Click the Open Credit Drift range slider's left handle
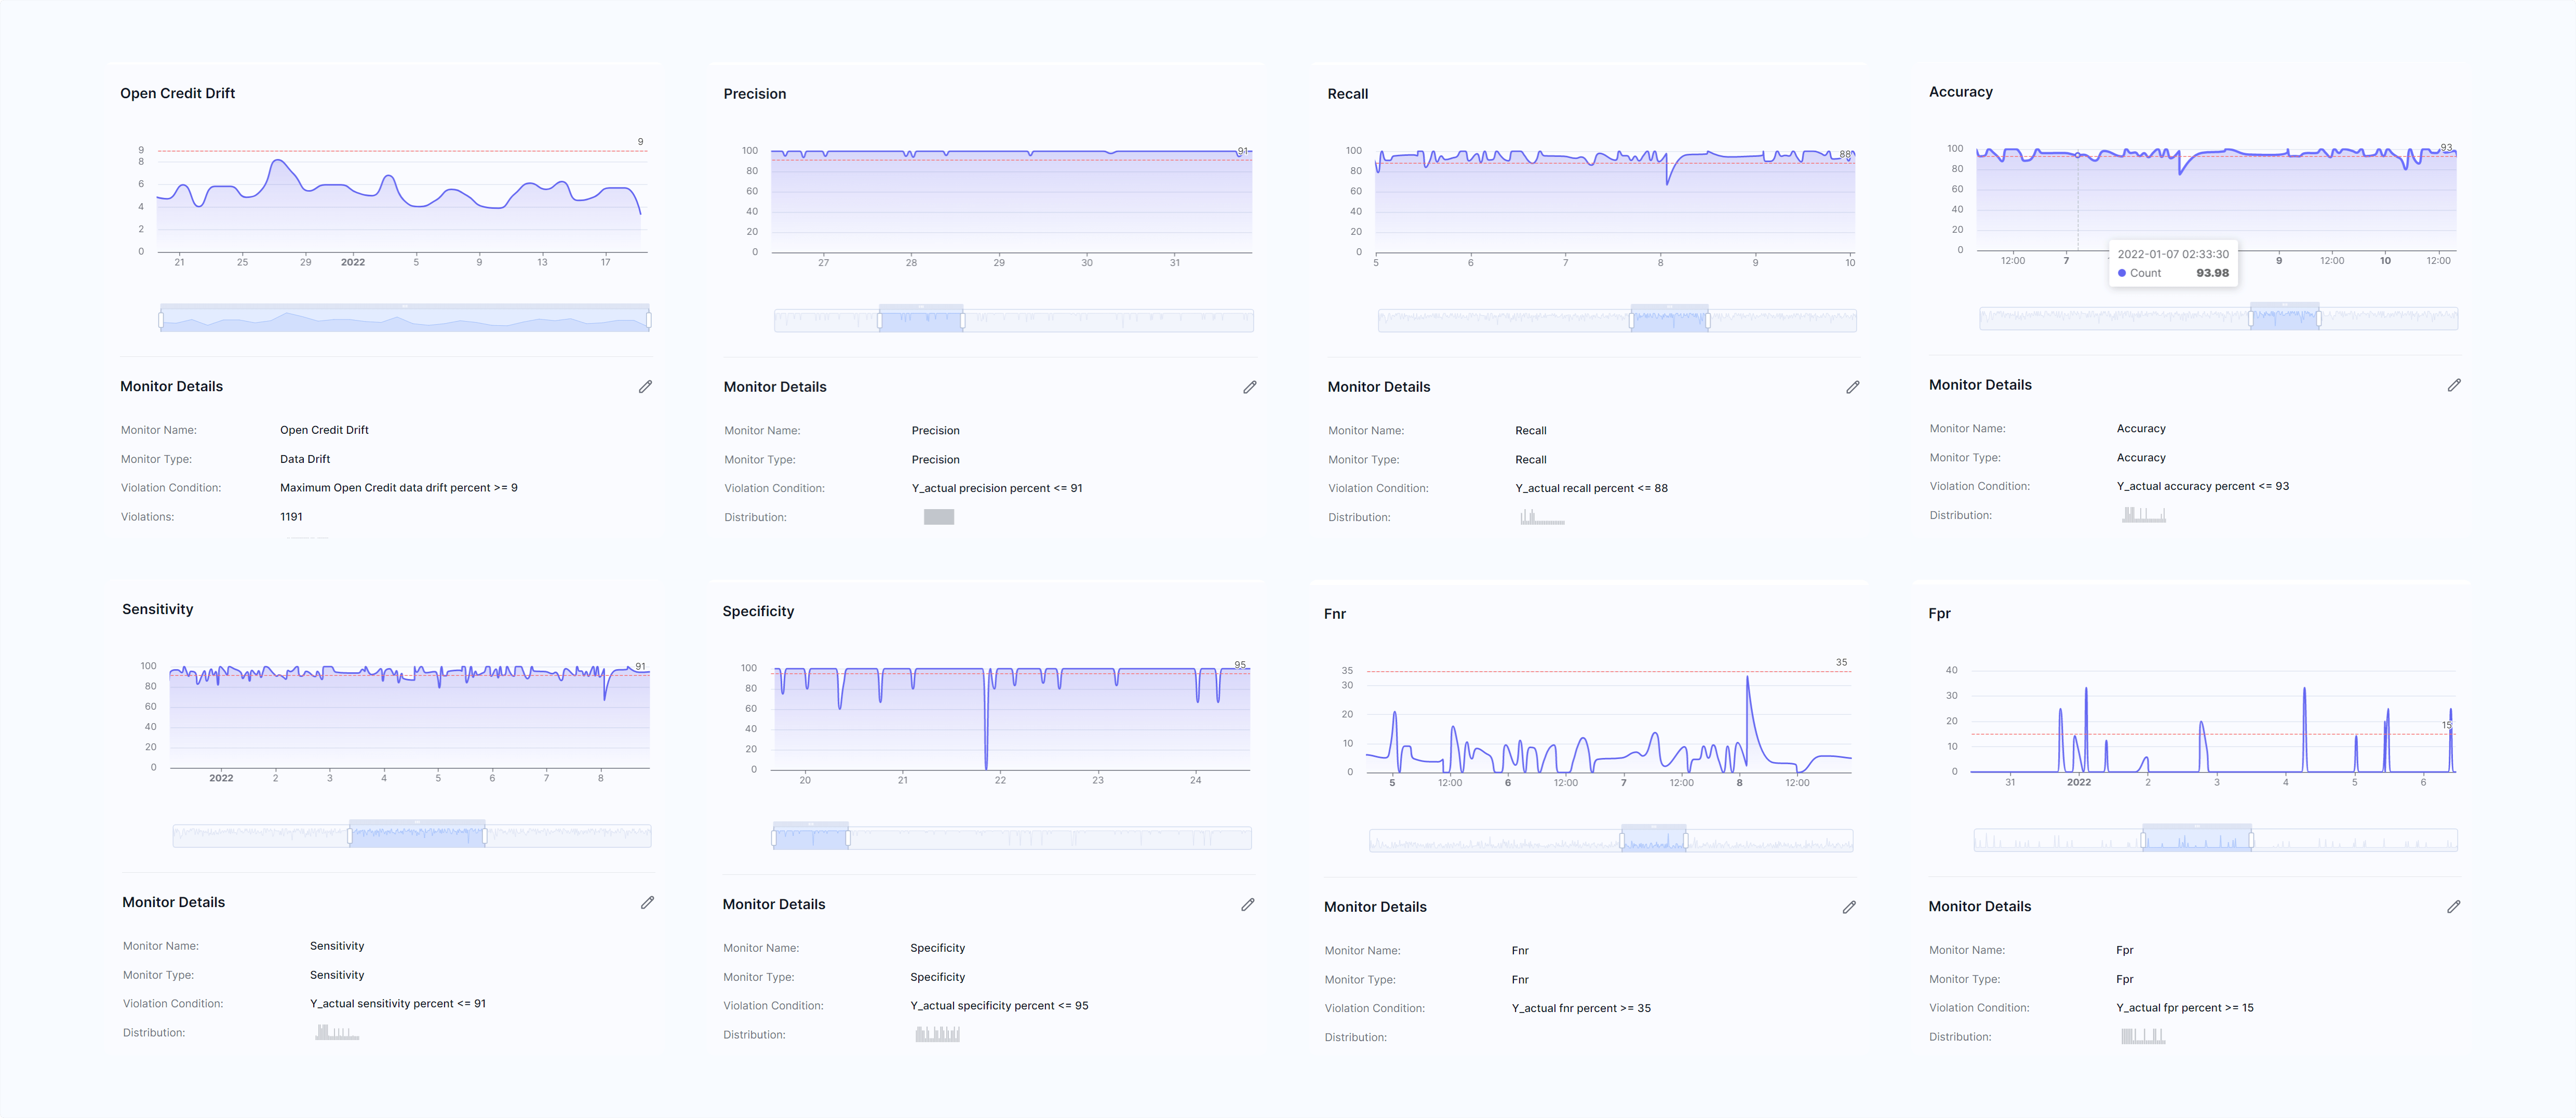 point(161,320)
